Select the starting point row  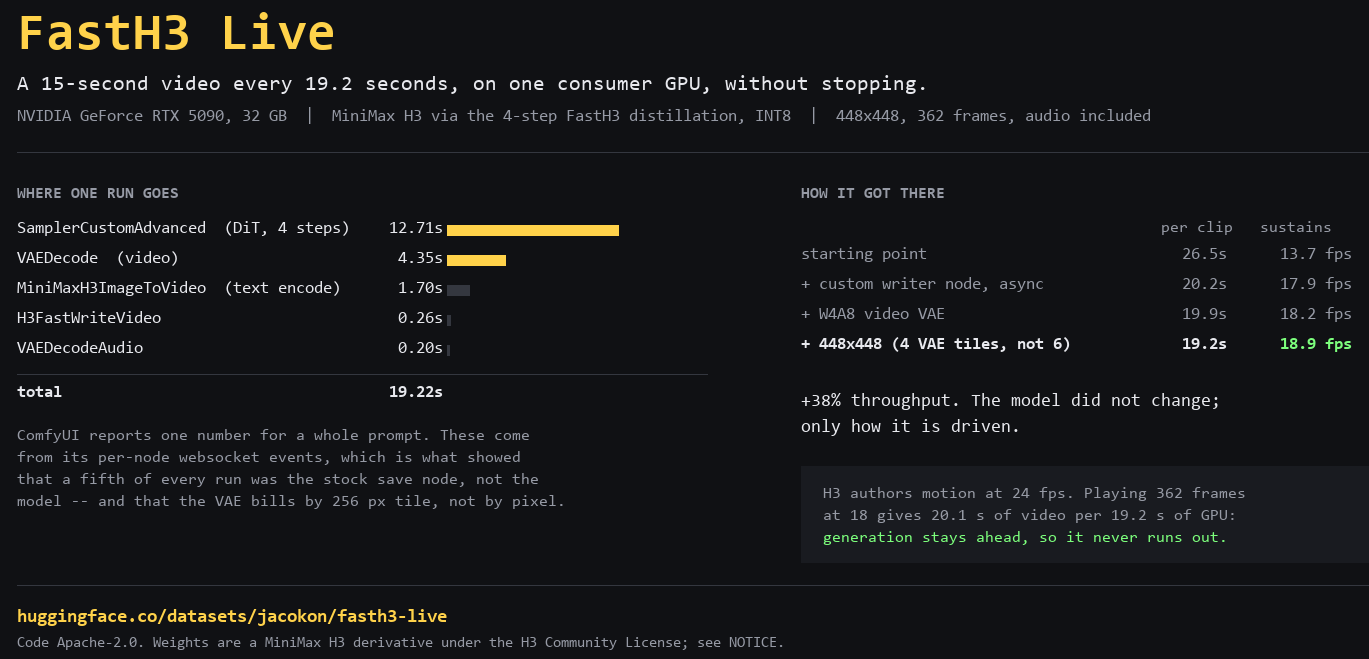click(1076, 254)
